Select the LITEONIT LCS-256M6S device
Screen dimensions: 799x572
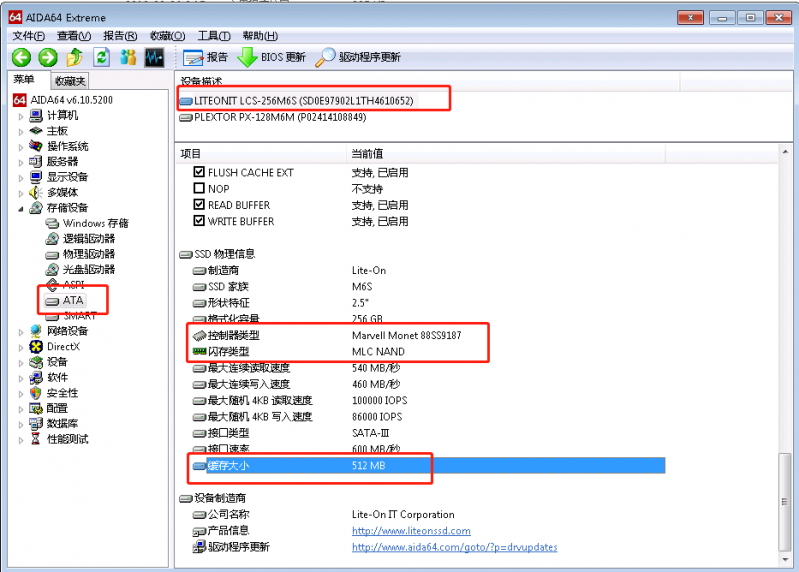click(x=297, y=100)
